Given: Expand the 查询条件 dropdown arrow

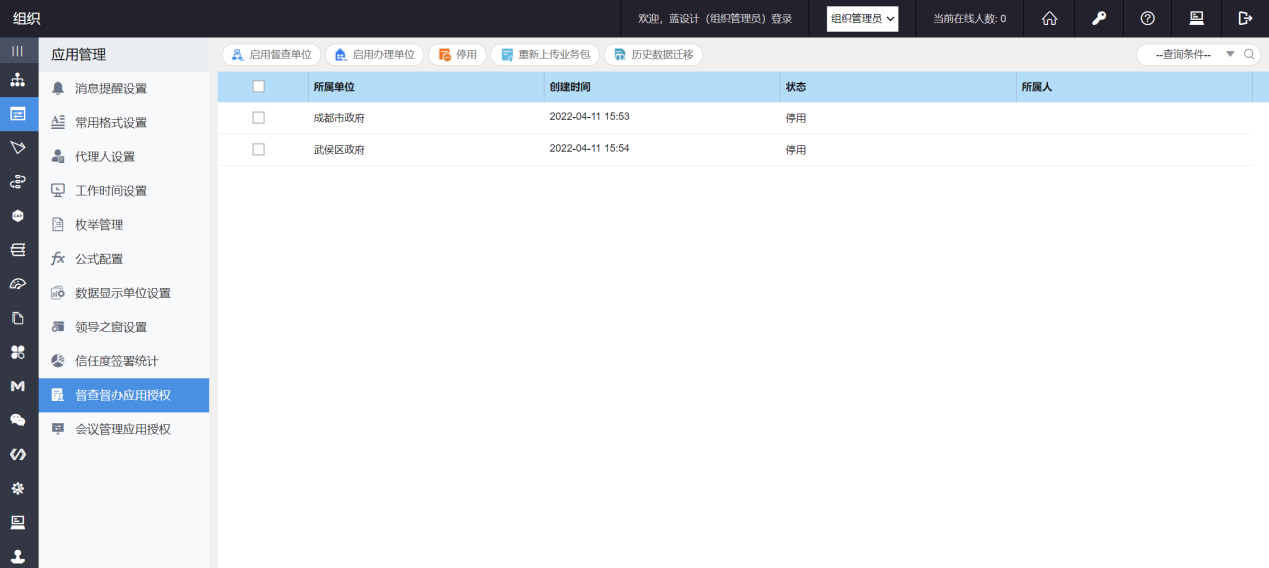Looking at the screenshot, I should [x=1230, y=55].
